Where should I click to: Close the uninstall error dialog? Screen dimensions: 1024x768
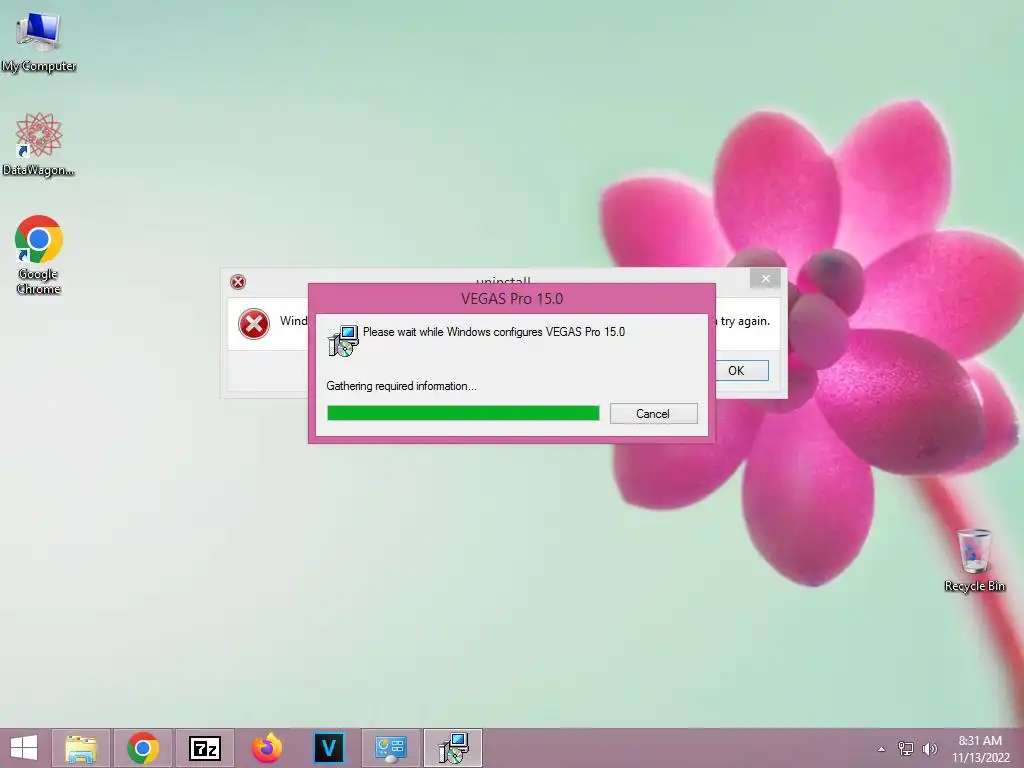point(765,279)
